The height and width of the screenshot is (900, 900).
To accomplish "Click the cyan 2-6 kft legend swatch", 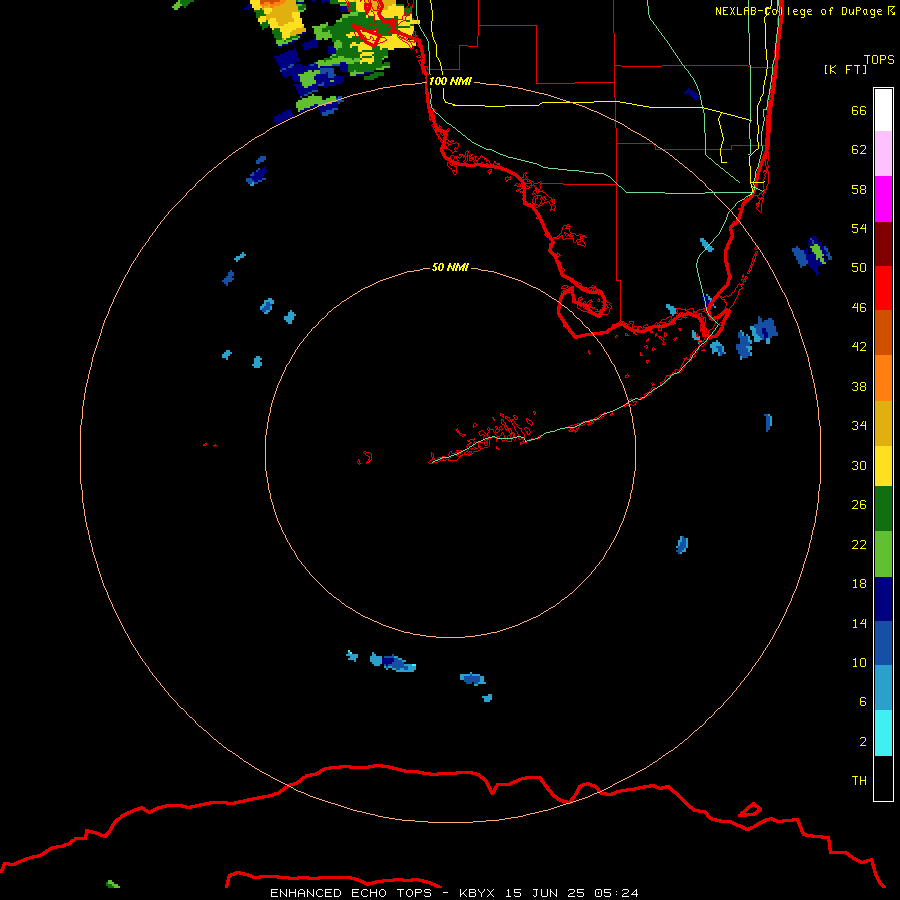I will point(883,733).
